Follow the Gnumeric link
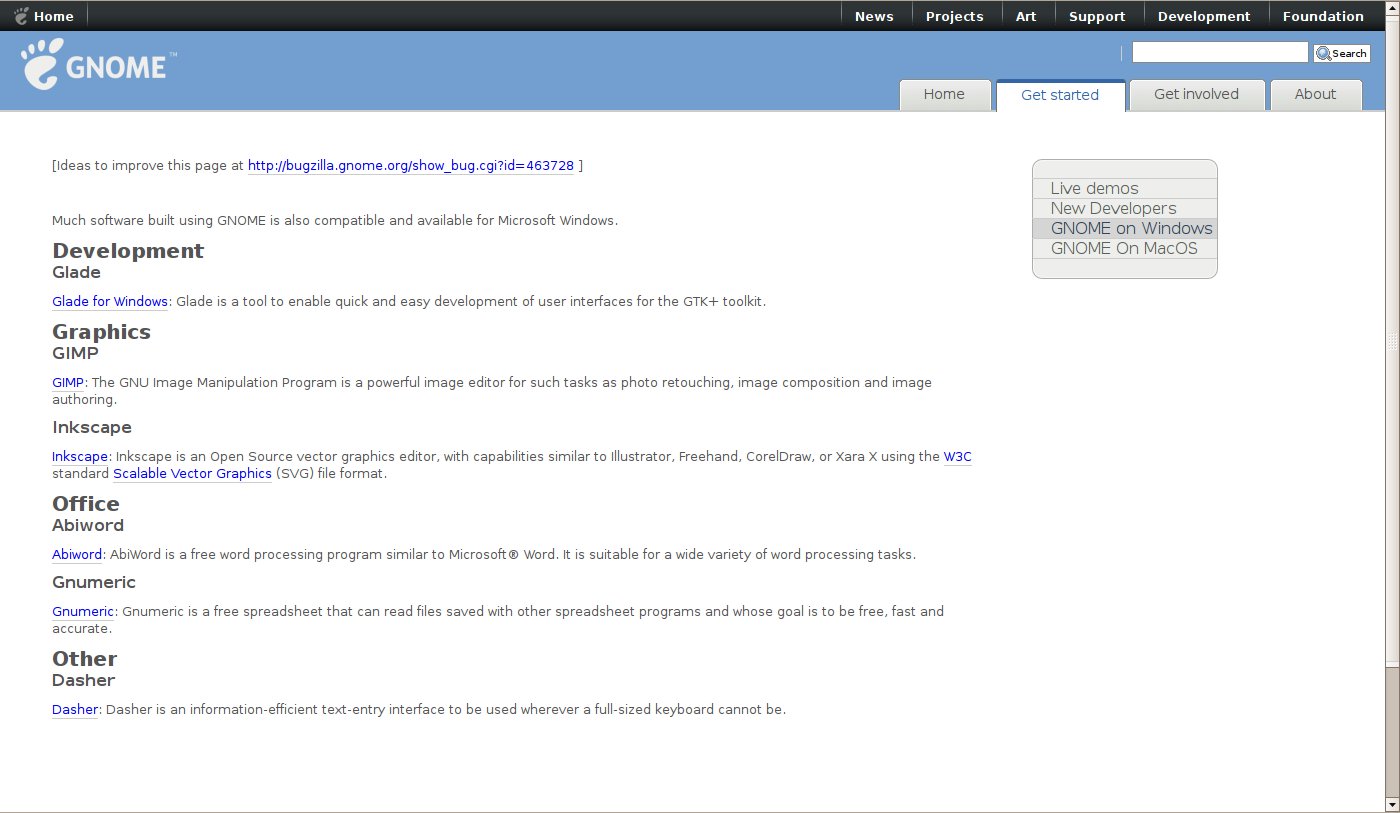Viewport: 1400px width, 813px height. click(83, 612)
